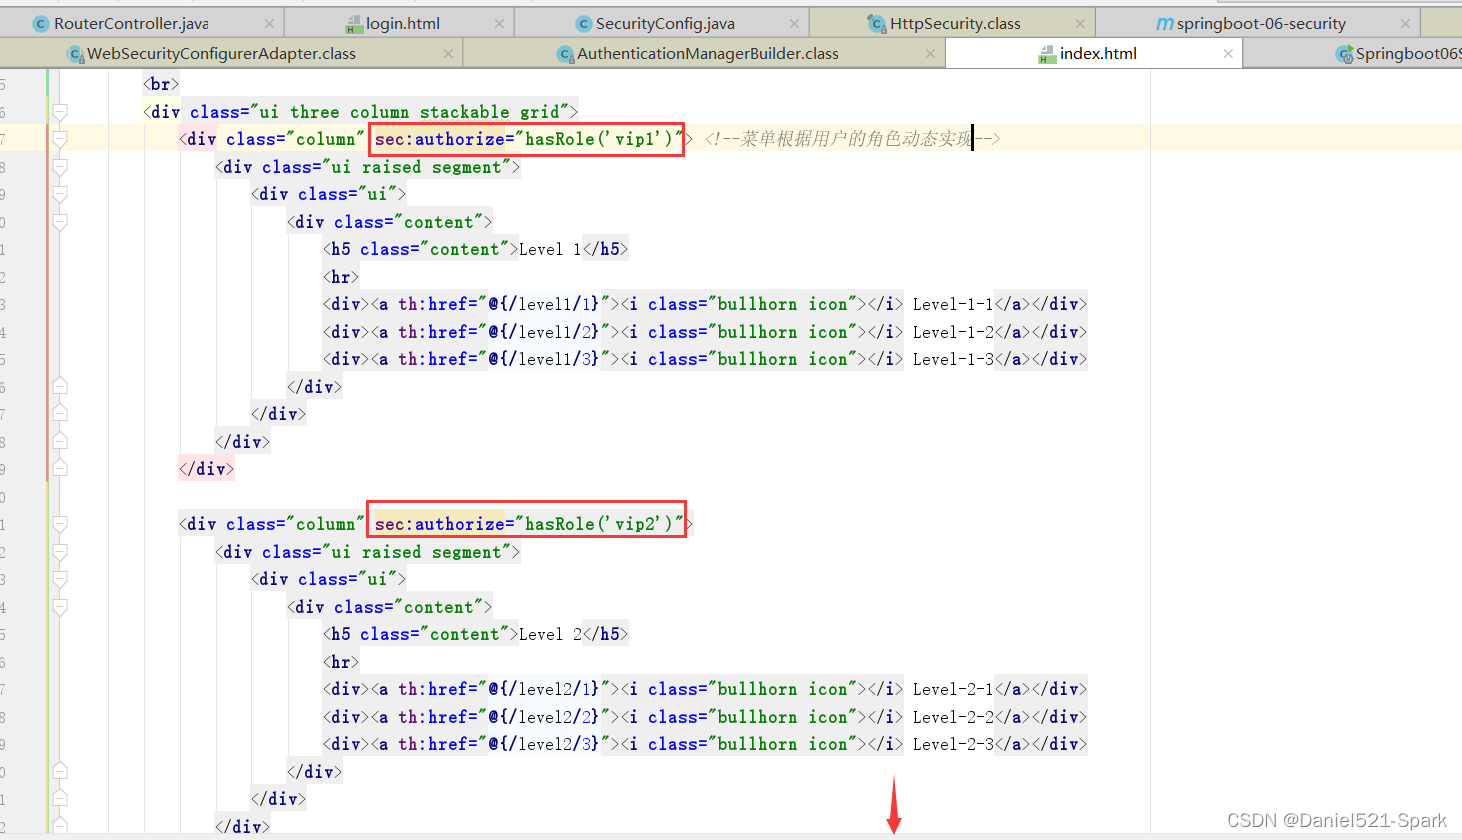The height and width of the screenshot is (840, 1462).
Task: Collapse the second 'ui raised segment' div
Action: click(59, 552)
